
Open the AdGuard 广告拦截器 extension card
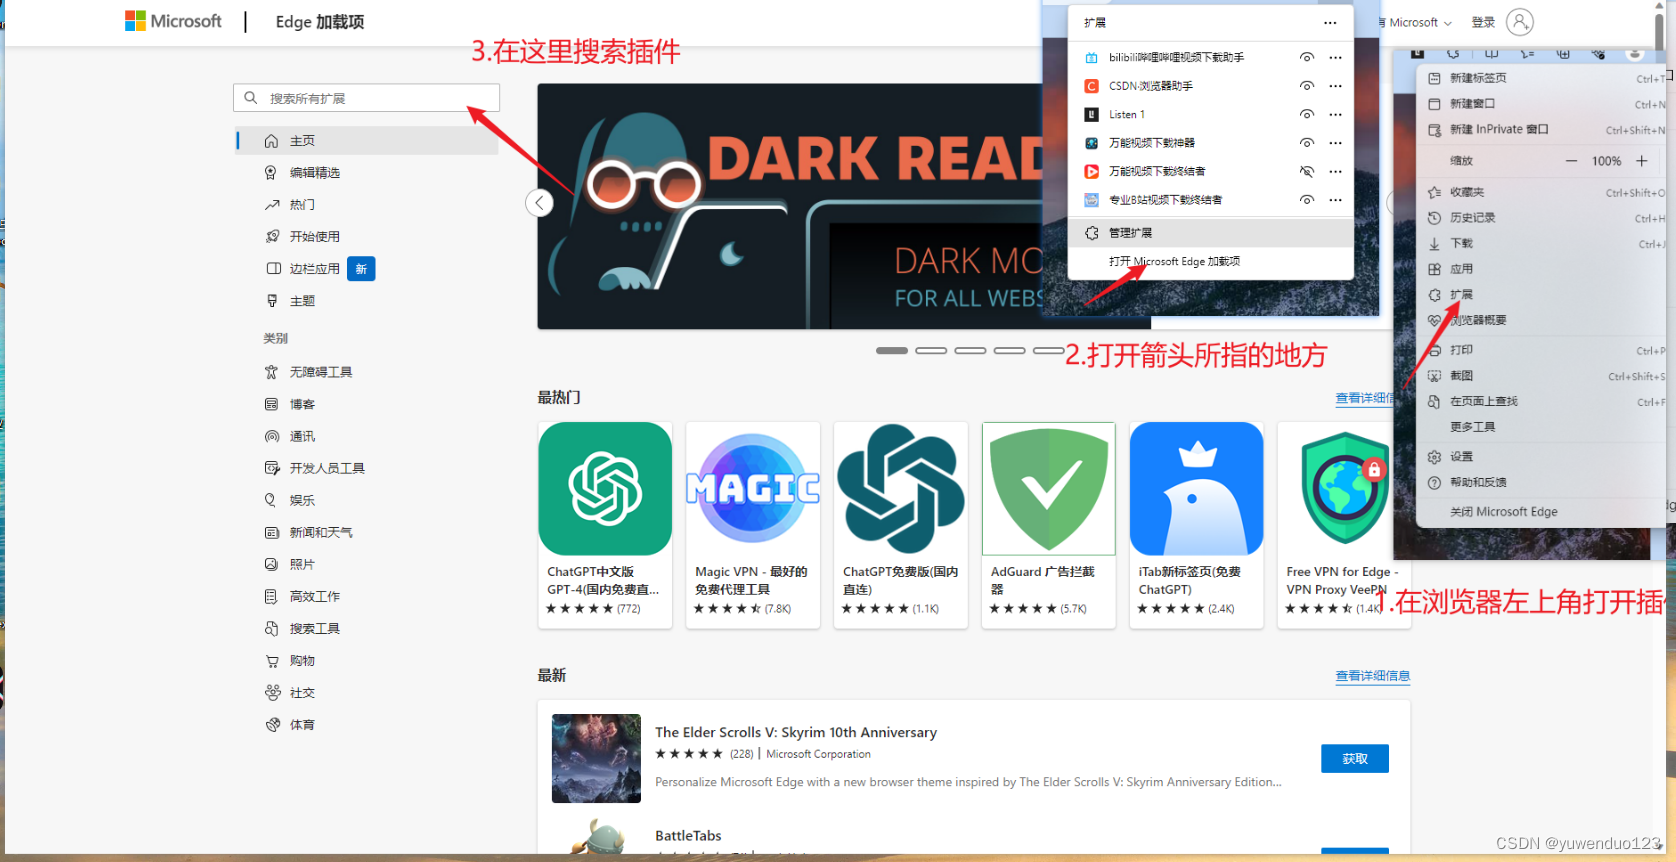(x=1049, y=525)
